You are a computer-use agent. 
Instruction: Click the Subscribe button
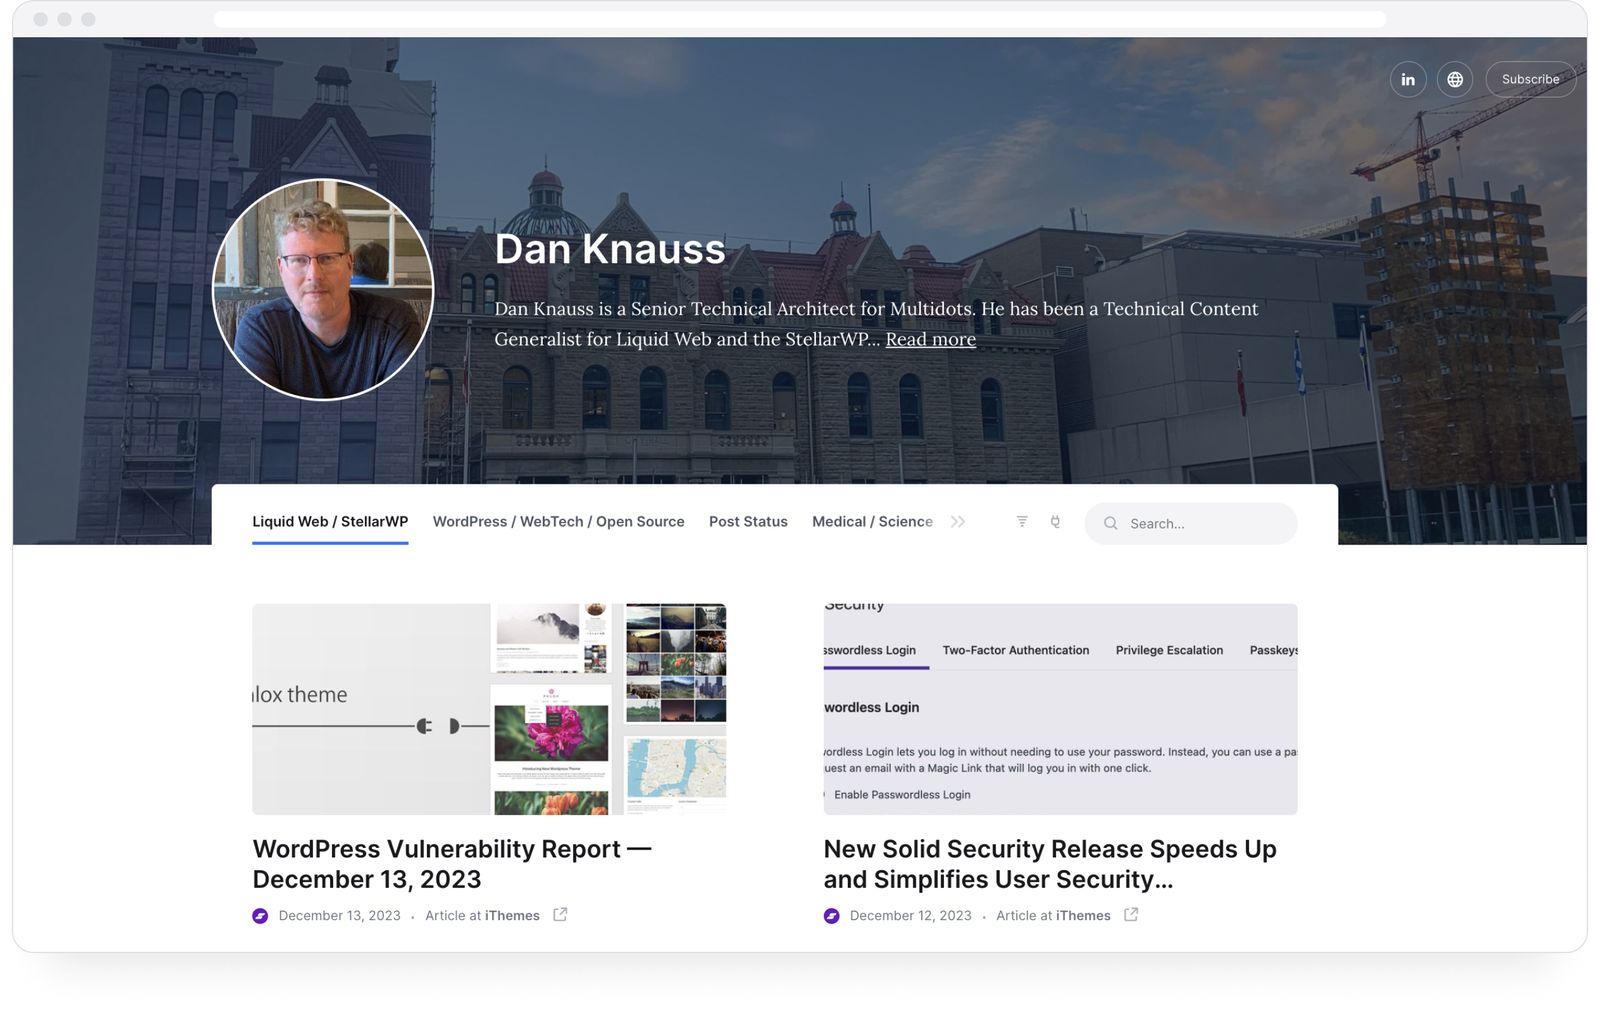coord(1530,79)
